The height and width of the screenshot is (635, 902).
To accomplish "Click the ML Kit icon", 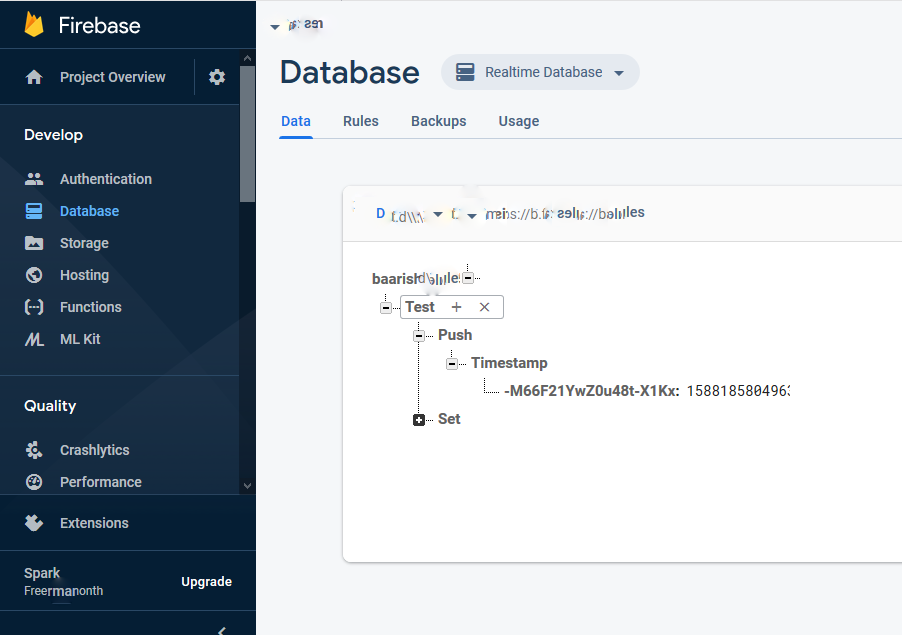I will point(34,339).
